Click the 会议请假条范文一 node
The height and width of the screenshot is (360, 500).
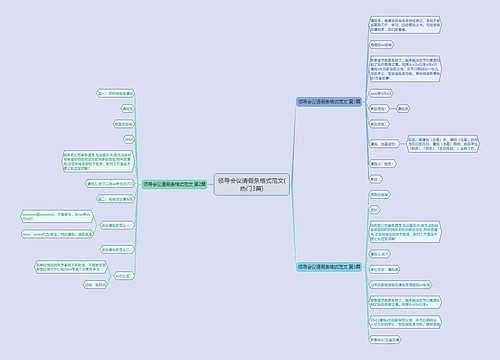click(117, 226)
